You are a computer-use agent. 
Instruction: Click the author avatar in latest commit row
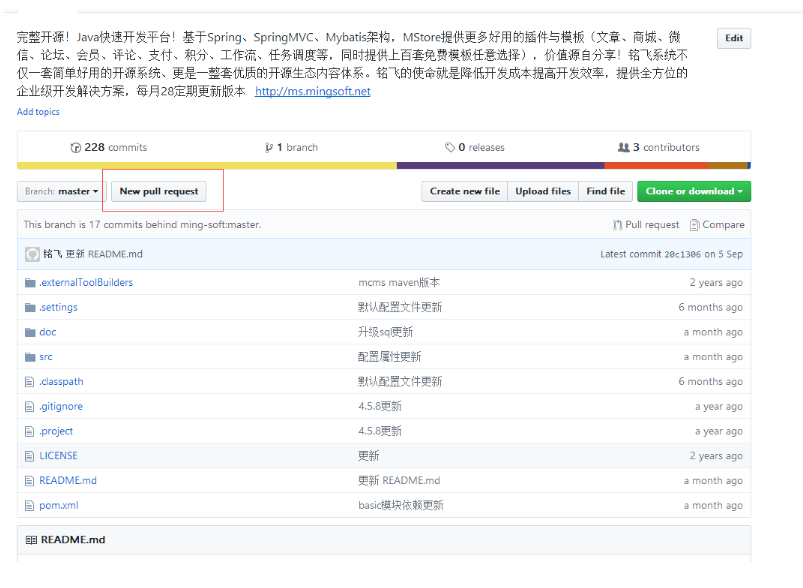coord(32,254)
